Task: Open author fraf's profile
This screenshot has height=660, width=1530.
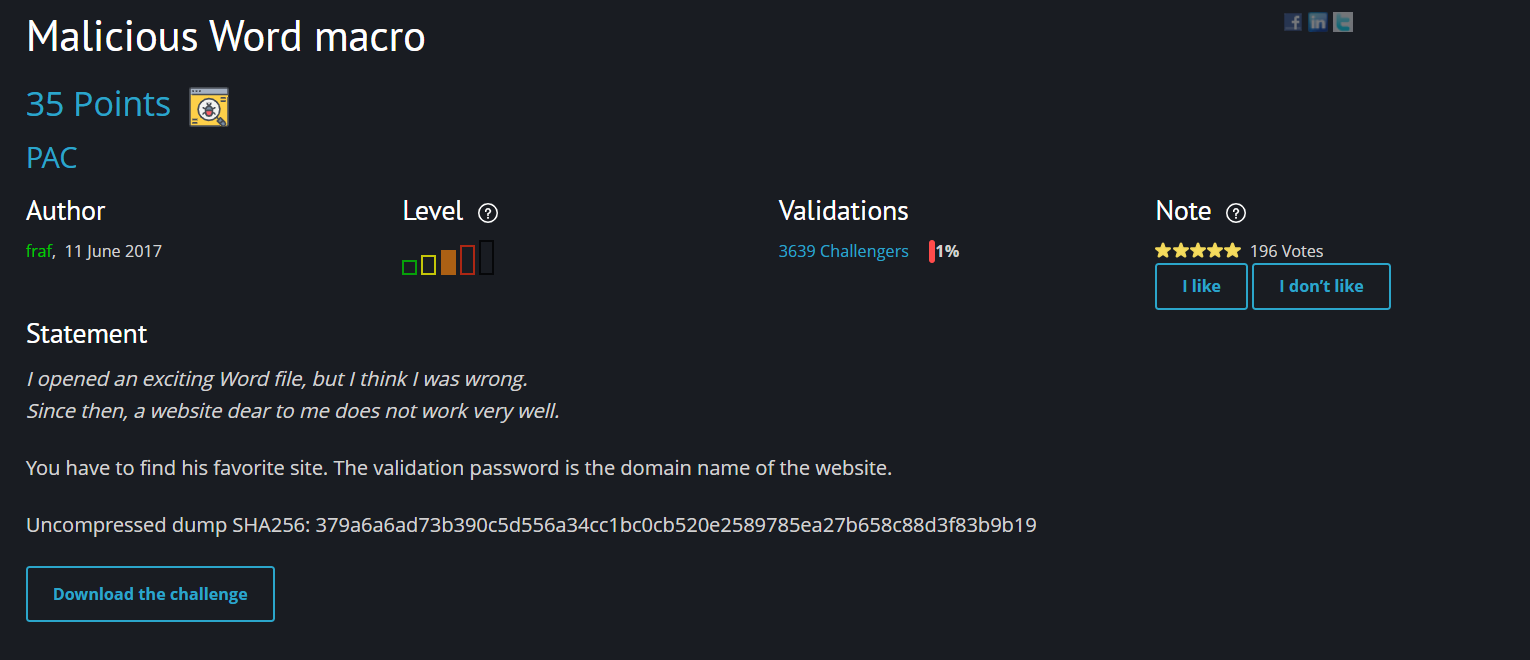Action: [x=38, y=251]
